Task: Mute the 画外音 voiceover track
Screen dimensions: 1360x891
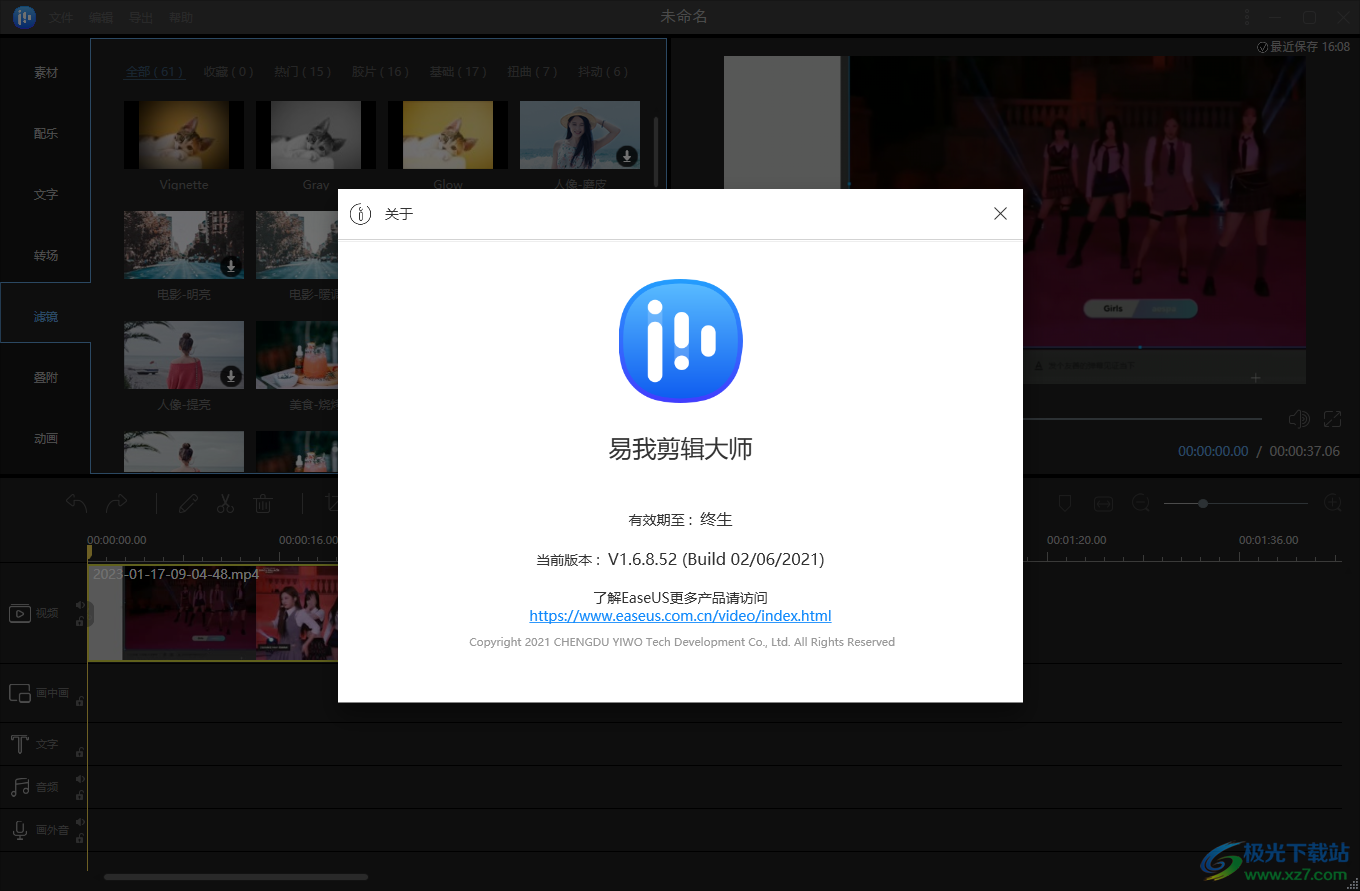Action: tap(80, 822)
